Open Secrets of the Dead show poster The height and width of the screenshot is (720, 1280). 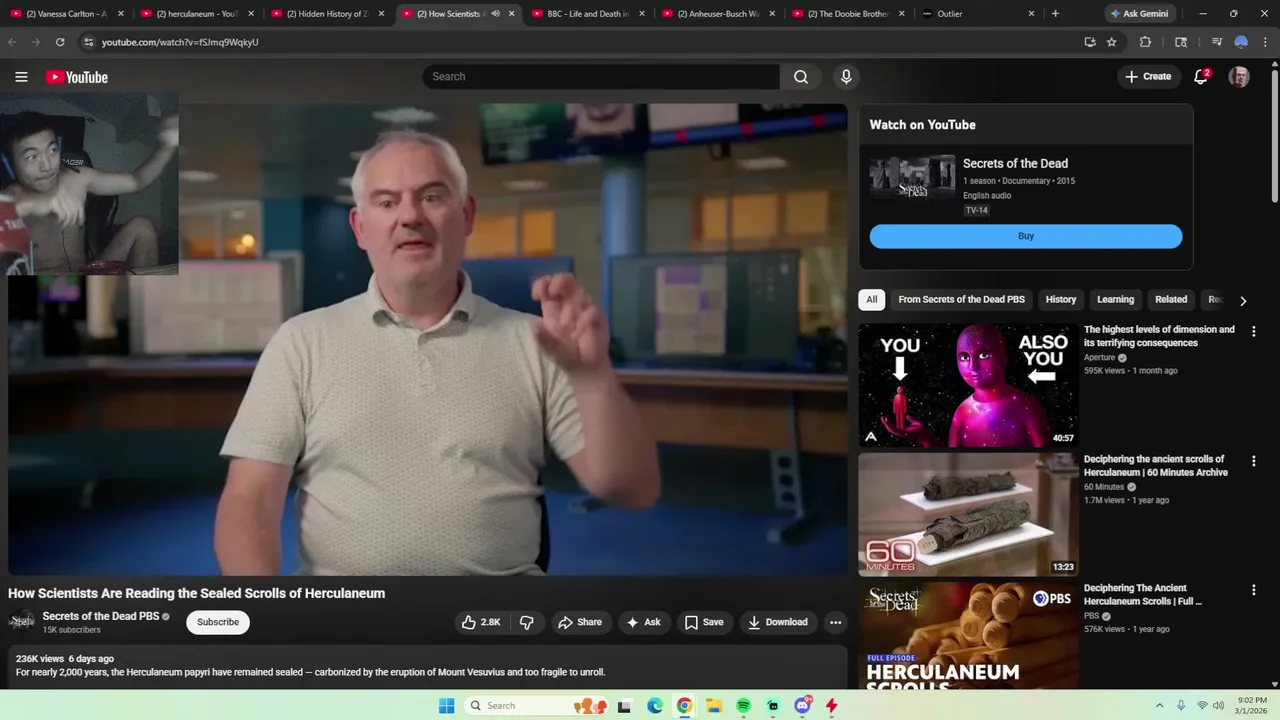tap(912, 176)
